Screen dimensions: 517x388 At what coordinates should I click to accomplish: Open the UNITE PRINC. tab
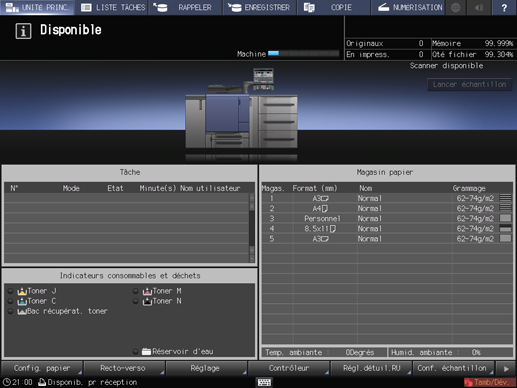click(x=37, y=7)
